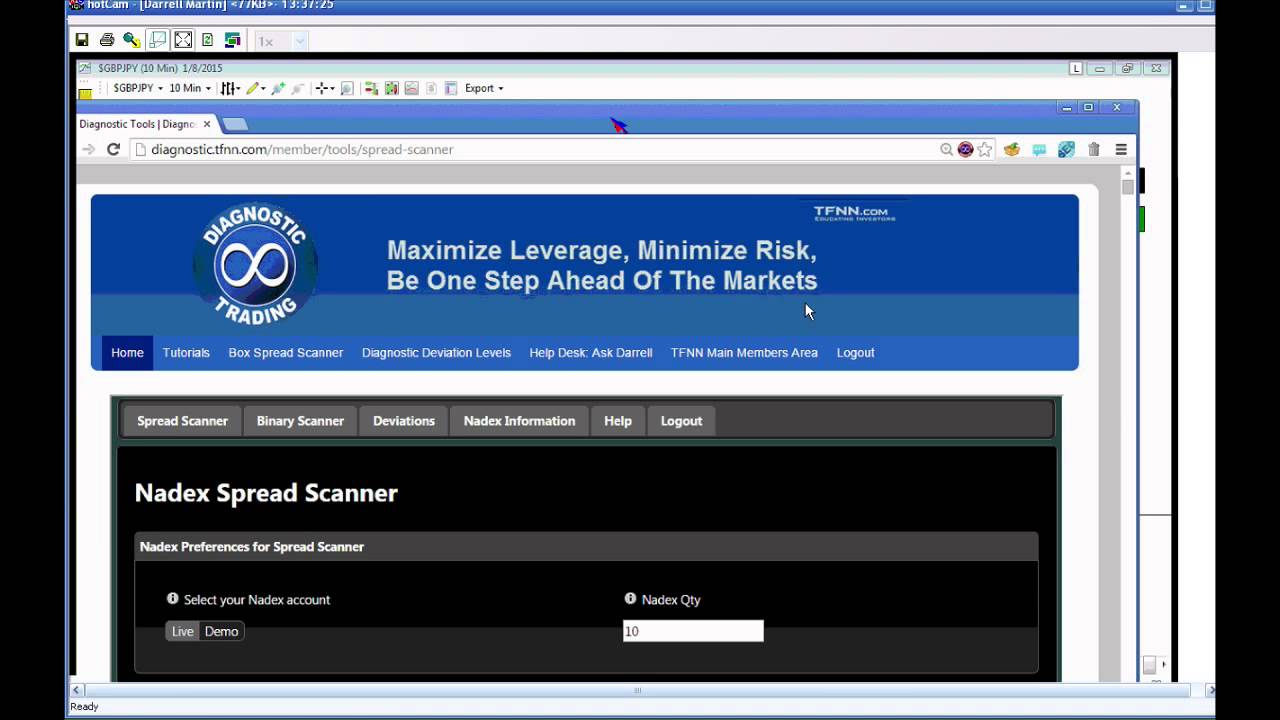1280x720 pixels.
Task: Click the printer icon in hotCam toolbar
Action: tap(107, 40)
